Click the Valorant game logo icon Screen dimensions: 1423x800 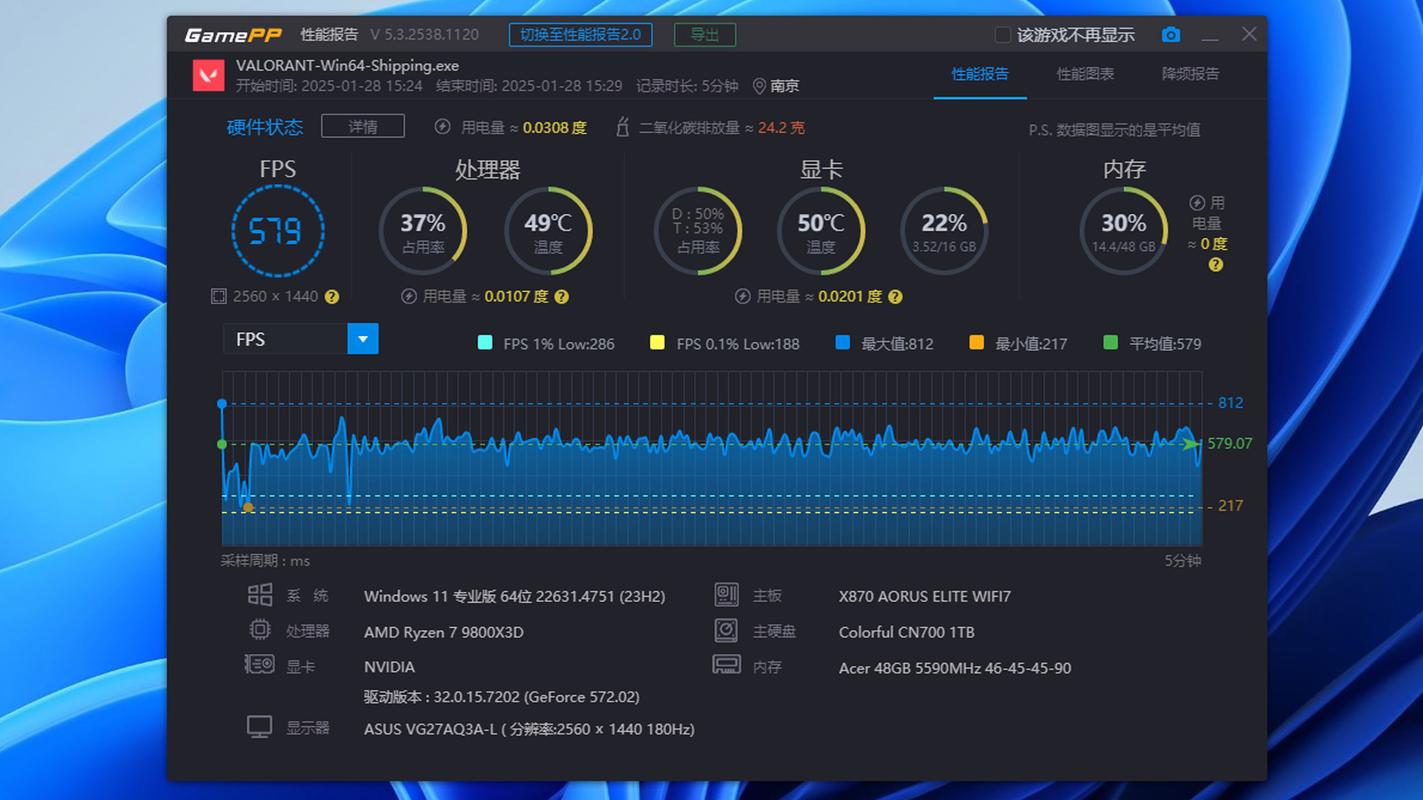(209, 76)
